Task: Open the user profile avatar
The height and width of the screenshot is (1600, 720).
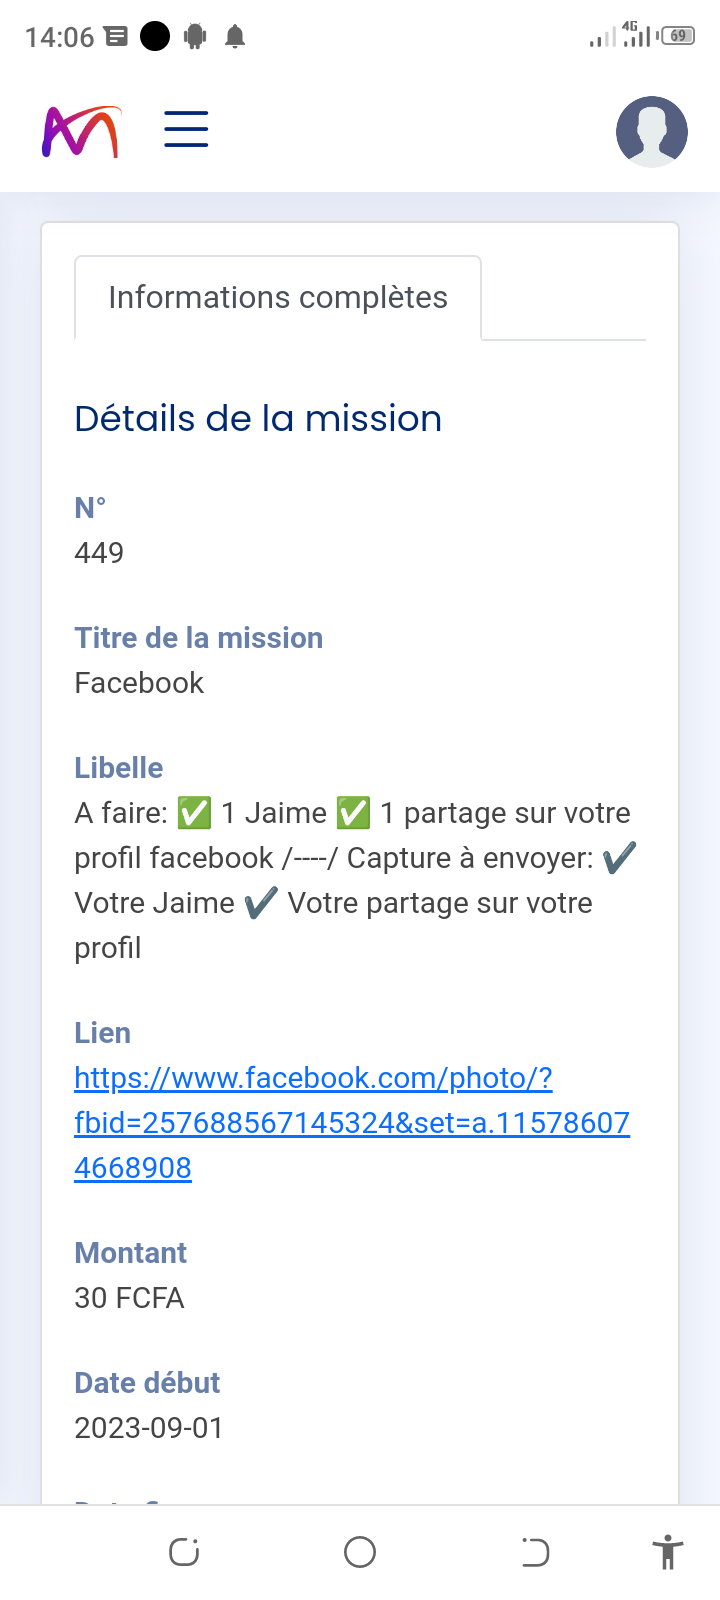Action: (651, 131)
